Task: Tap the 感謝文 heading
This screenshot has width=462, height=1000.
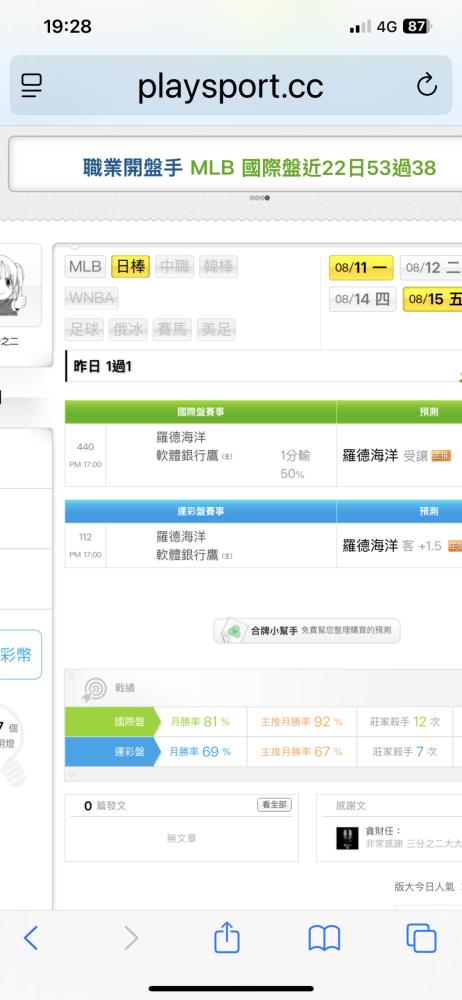Action: coord(351,806)
